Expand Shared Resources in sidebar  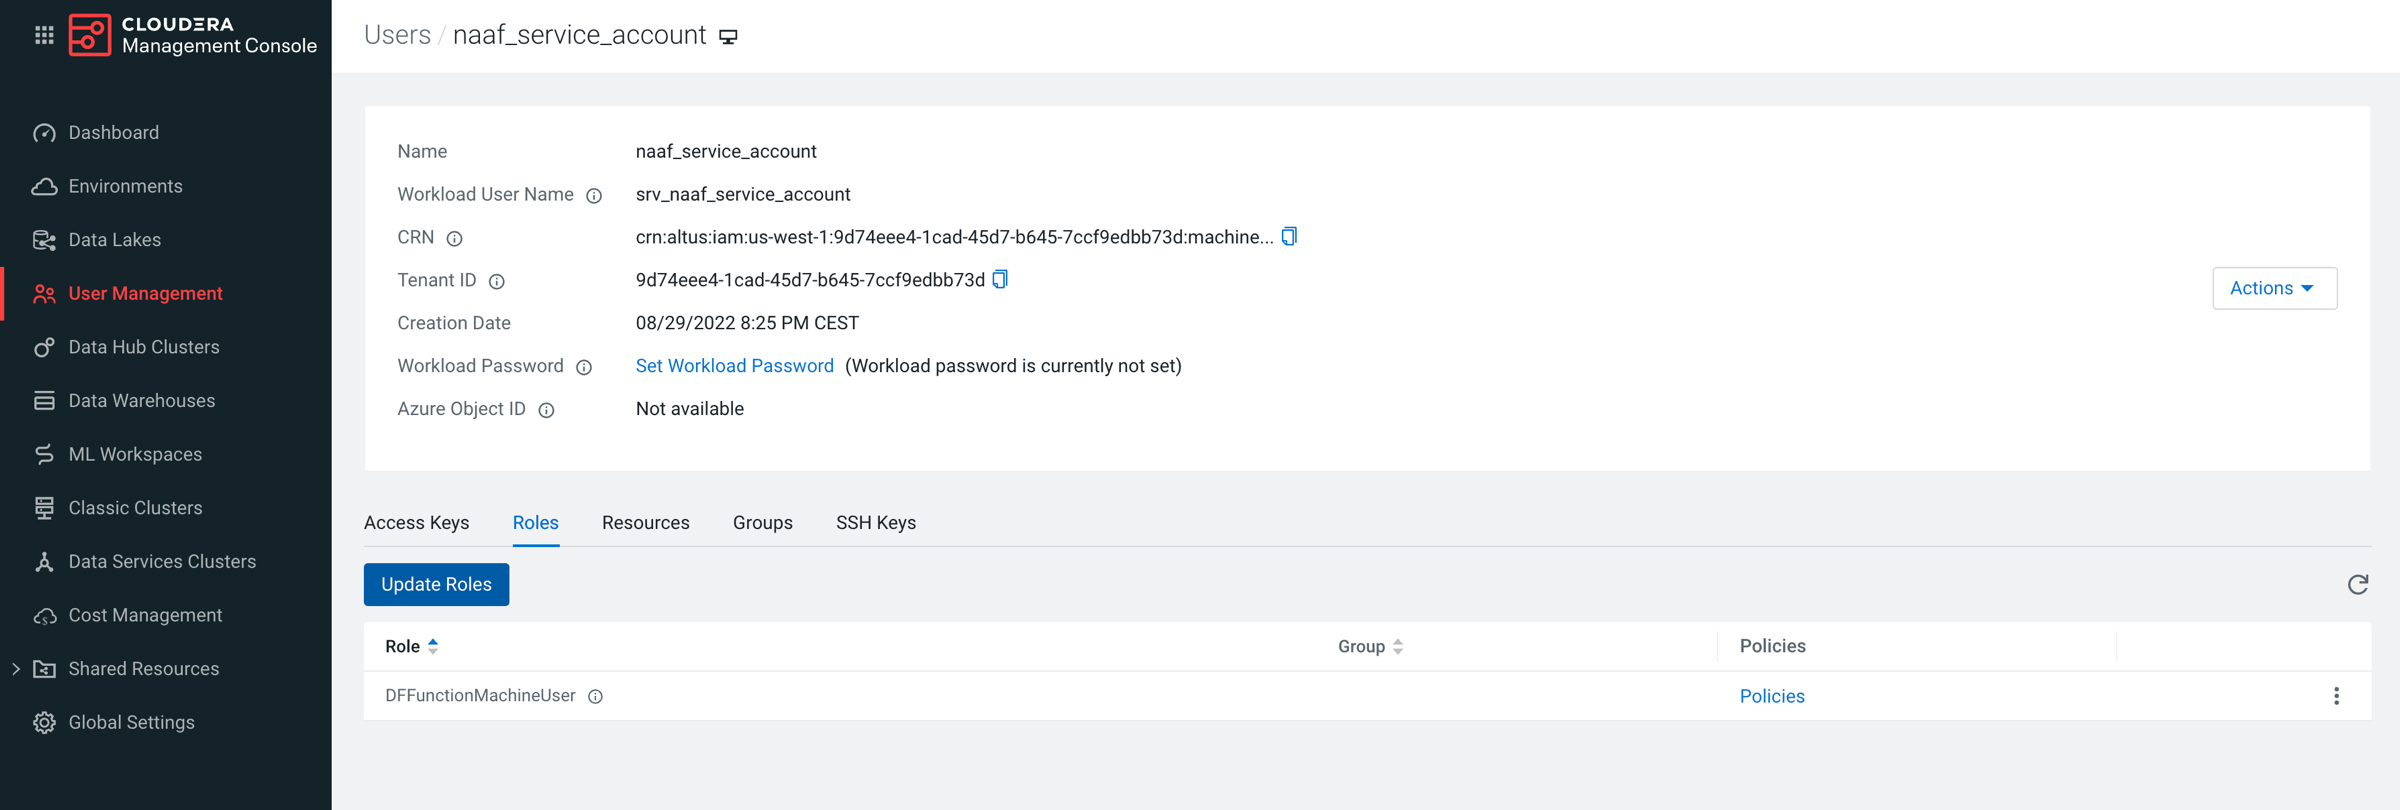click(x=16, y=669)
